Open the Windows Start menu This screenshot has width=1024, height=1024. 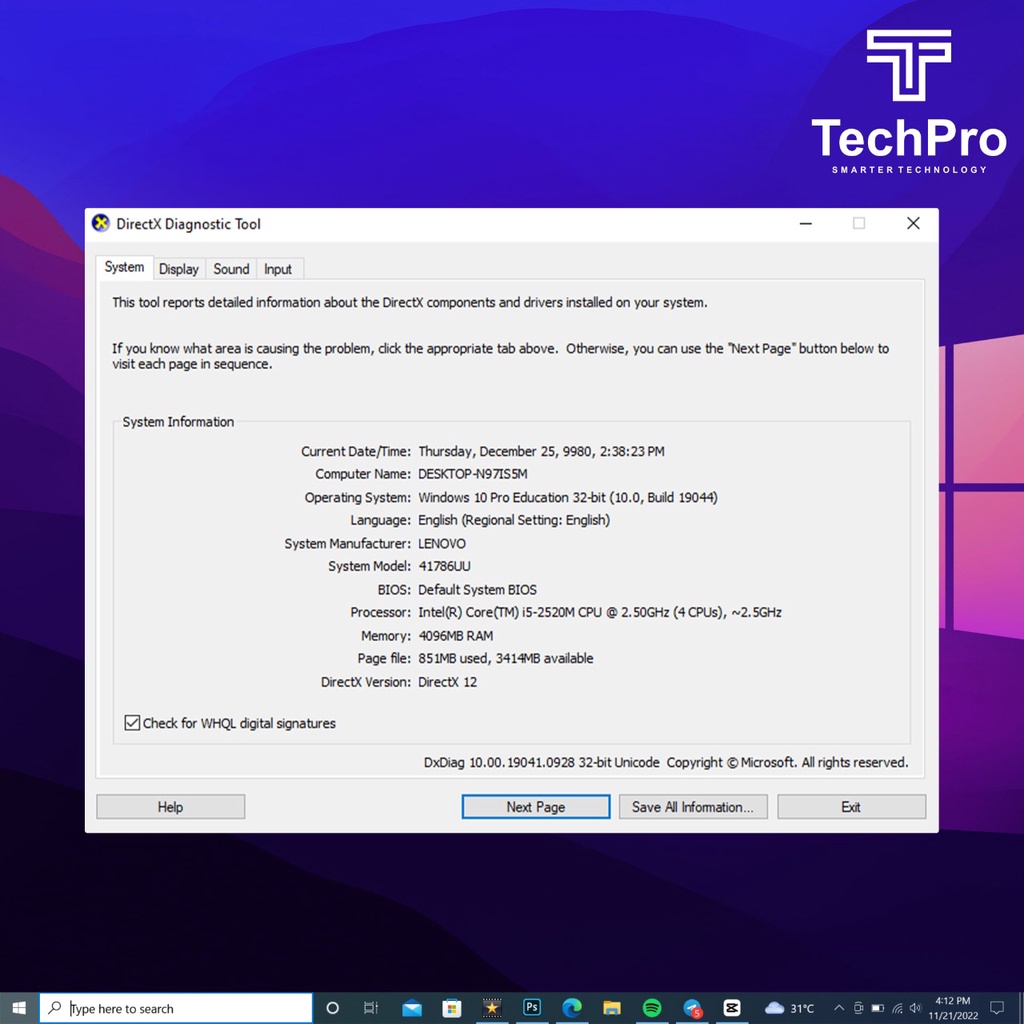[x=19, y=1008]
